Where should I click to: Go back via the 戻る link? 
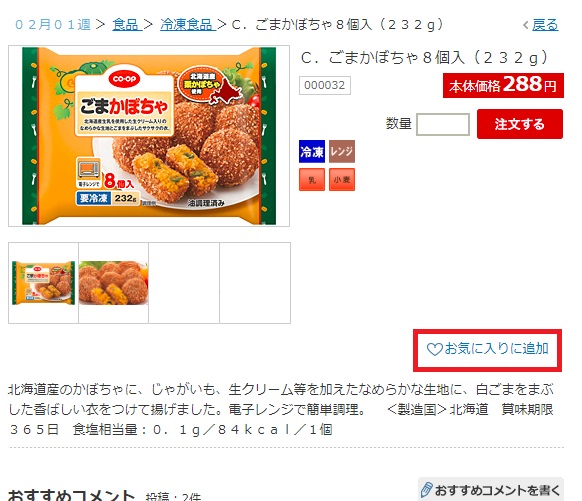coord(545,25)
